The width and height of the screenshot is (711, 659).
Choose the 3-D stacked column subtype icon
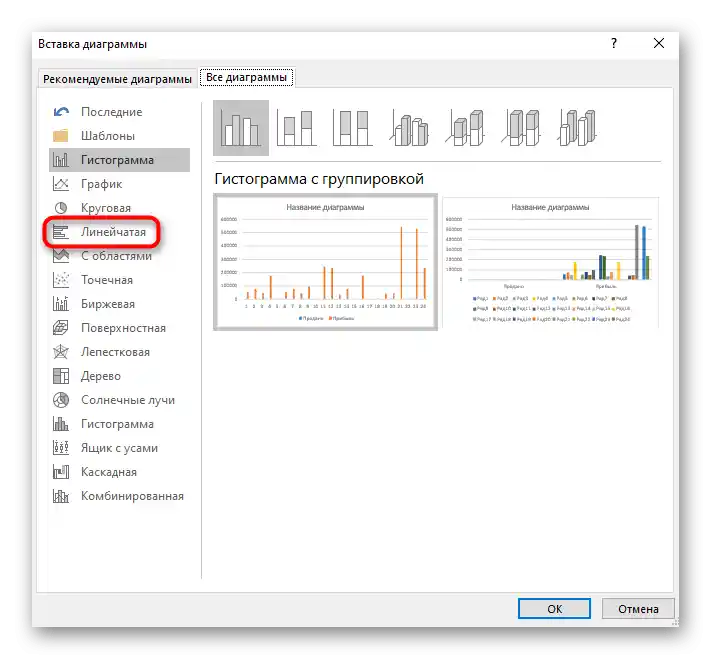click(466, 128)
